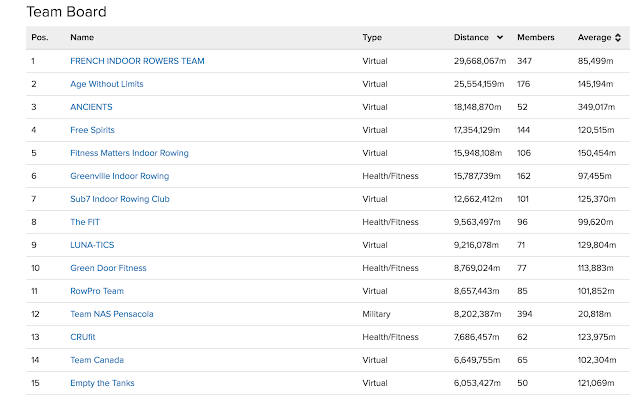This screenshot has width=640, height=400.
Task: Click Virtual type in ANCIENTS row
Action: [x=375, y=107]
